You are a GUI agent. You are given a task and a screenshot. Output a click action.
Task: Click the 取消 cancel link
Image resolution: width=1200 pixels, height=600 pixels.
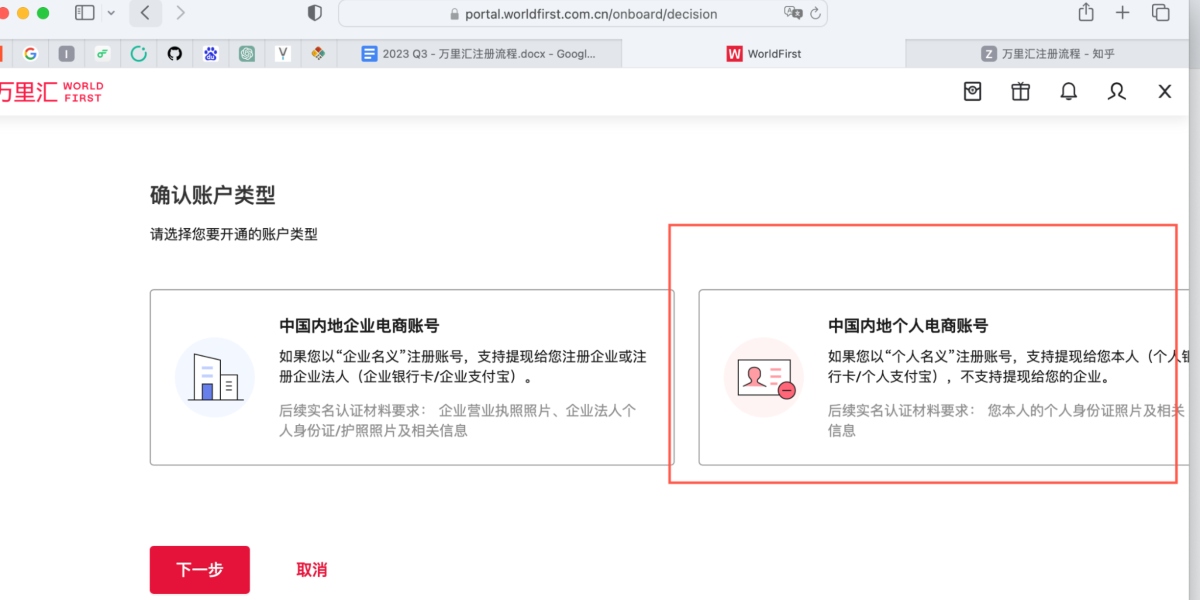pyautogui.click(x=311, y=570)
